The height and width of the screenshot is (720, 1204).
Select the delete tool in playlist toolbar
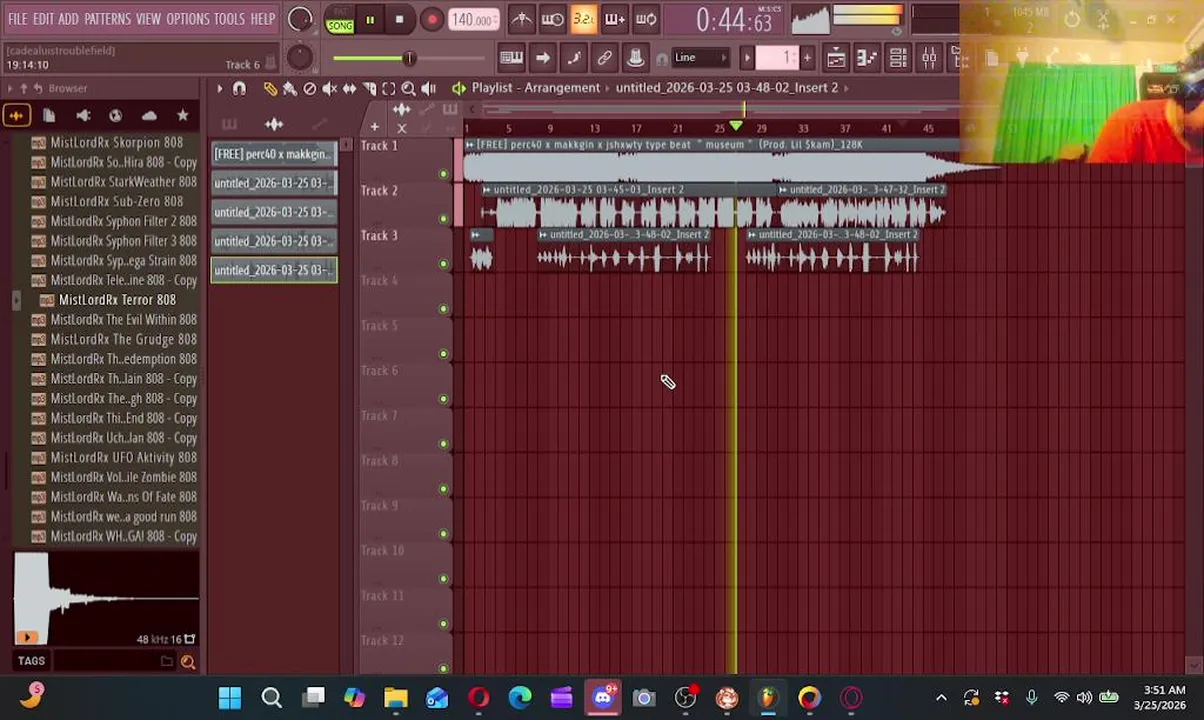click(x=310, y=89)
